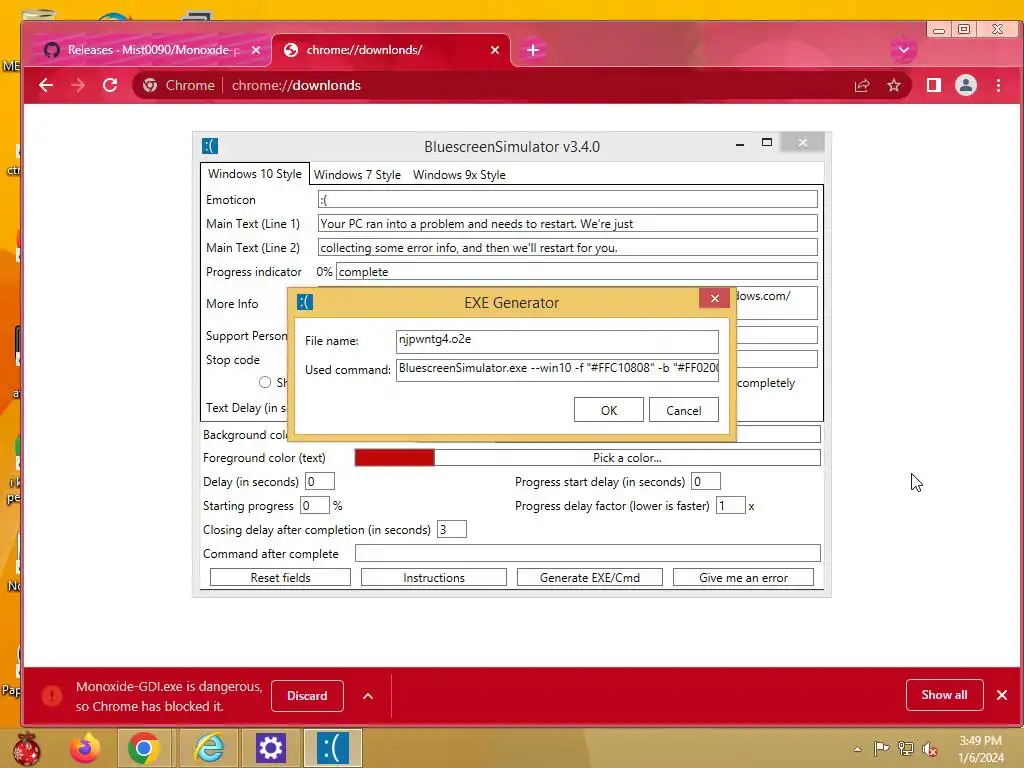Screen dimensions: 1024x768
Task: Click the Chrome back arrow
Action: tap(46, 86)
